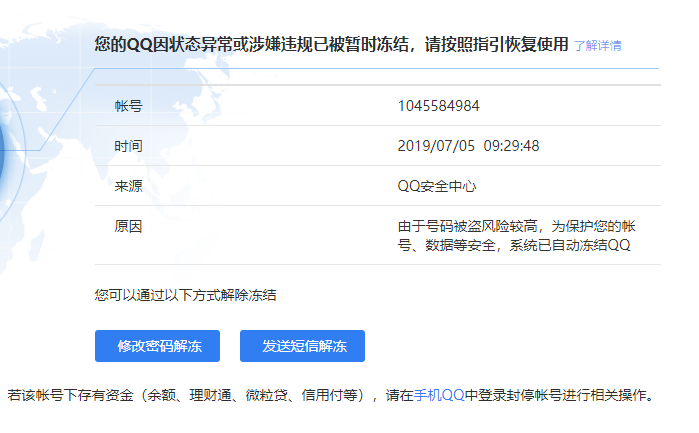Click the 修改密码解冻 button

157,346
